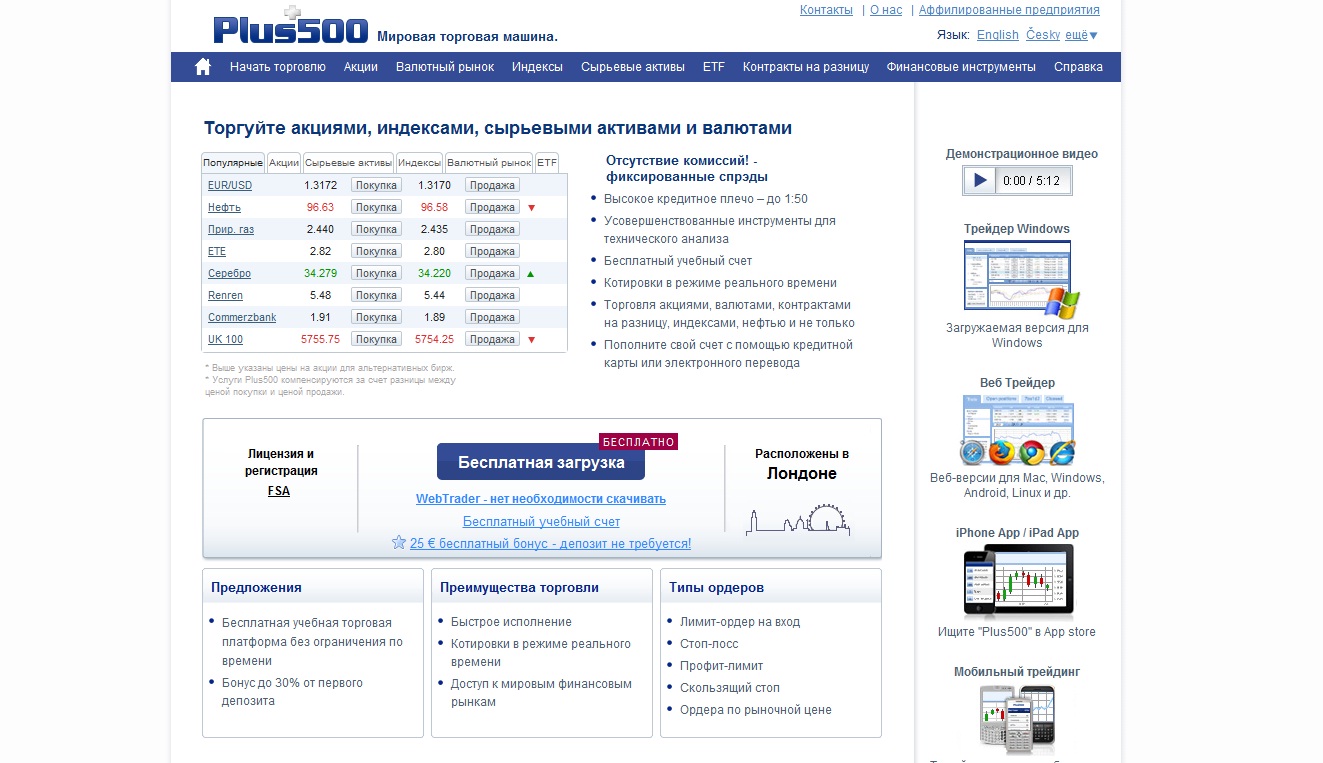Click 'Продажа' for EUR/USD
Screen dimensions: 1323x763
click(x=492, y=185)
